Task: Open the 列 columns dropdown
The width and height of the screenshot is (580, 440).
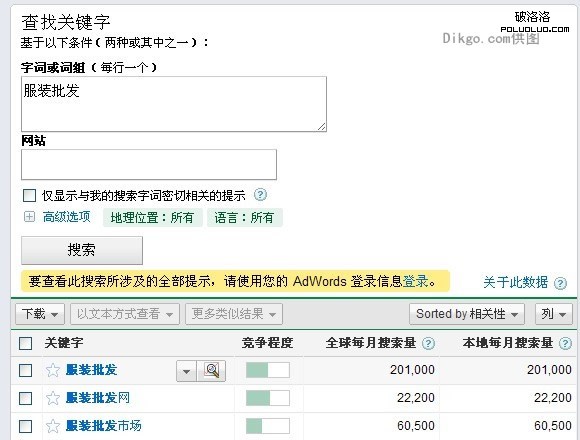Action: pos(554,314)
